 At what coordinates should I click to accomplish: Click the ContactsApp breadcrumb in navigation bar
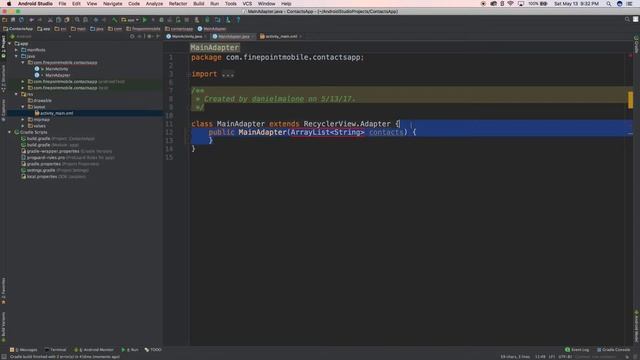[18, 29]
